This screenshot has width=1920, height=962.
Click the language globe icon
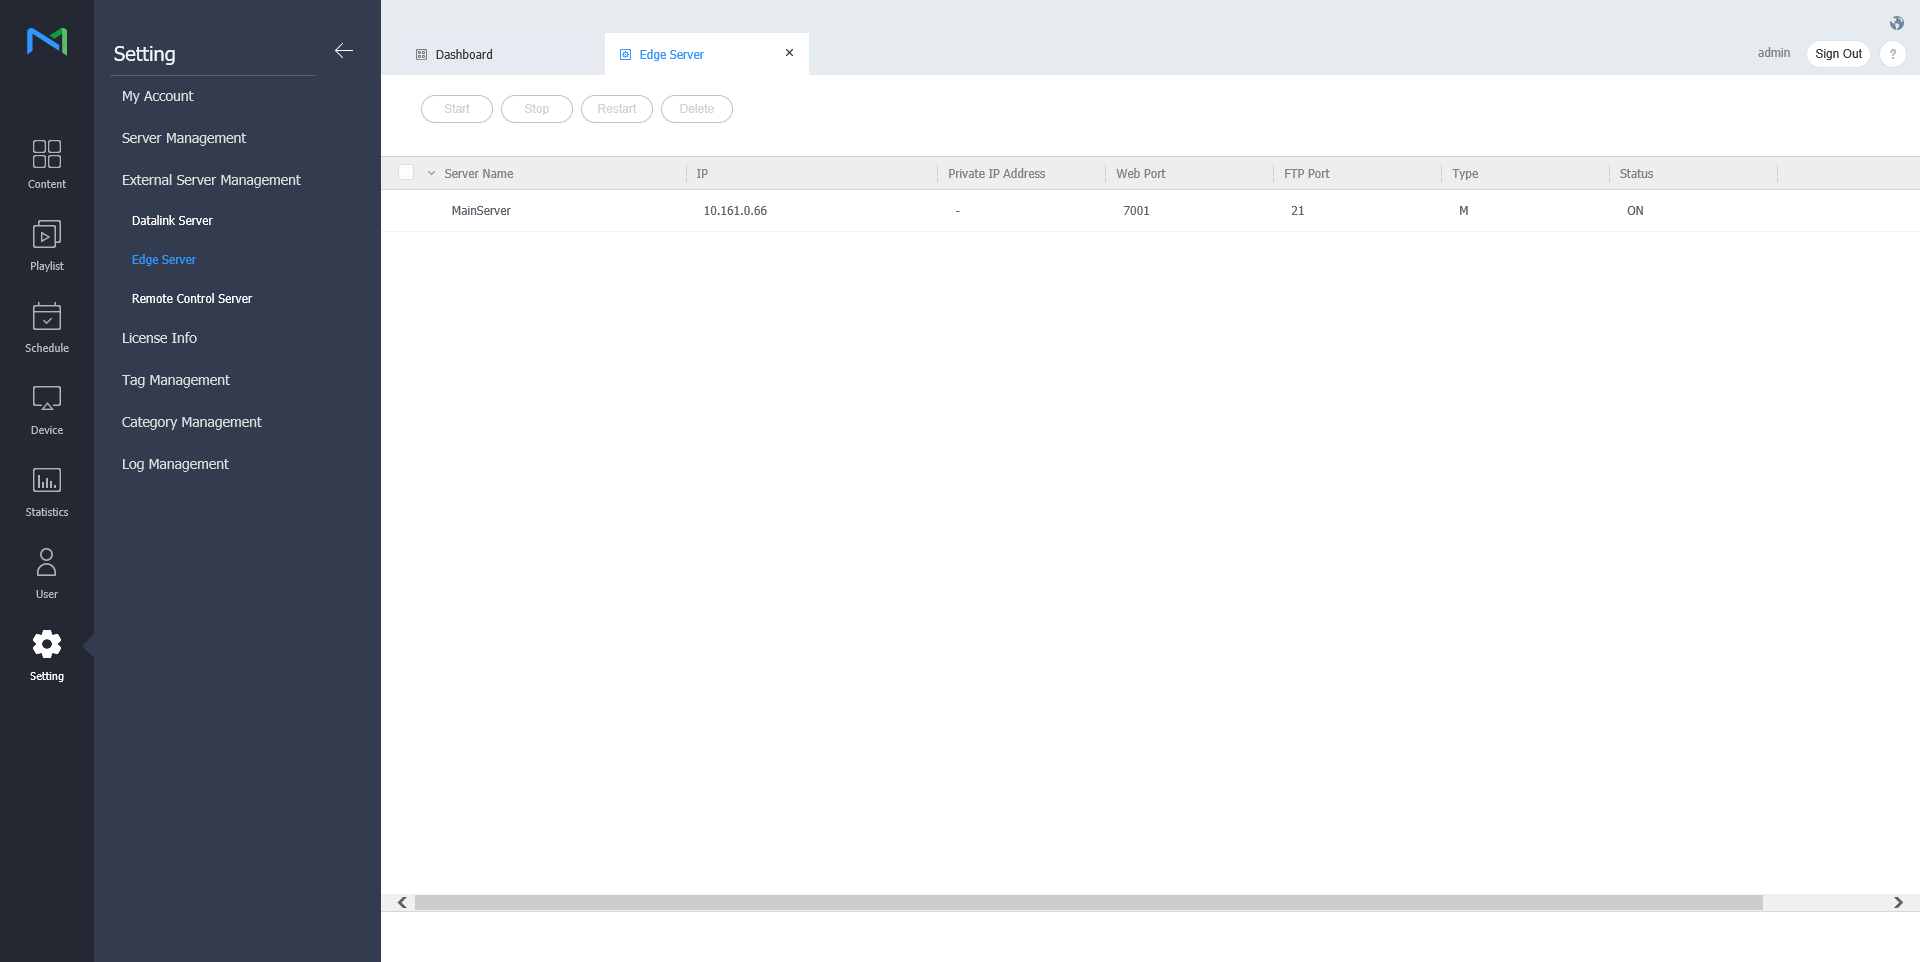click(x=1896, y=22)
